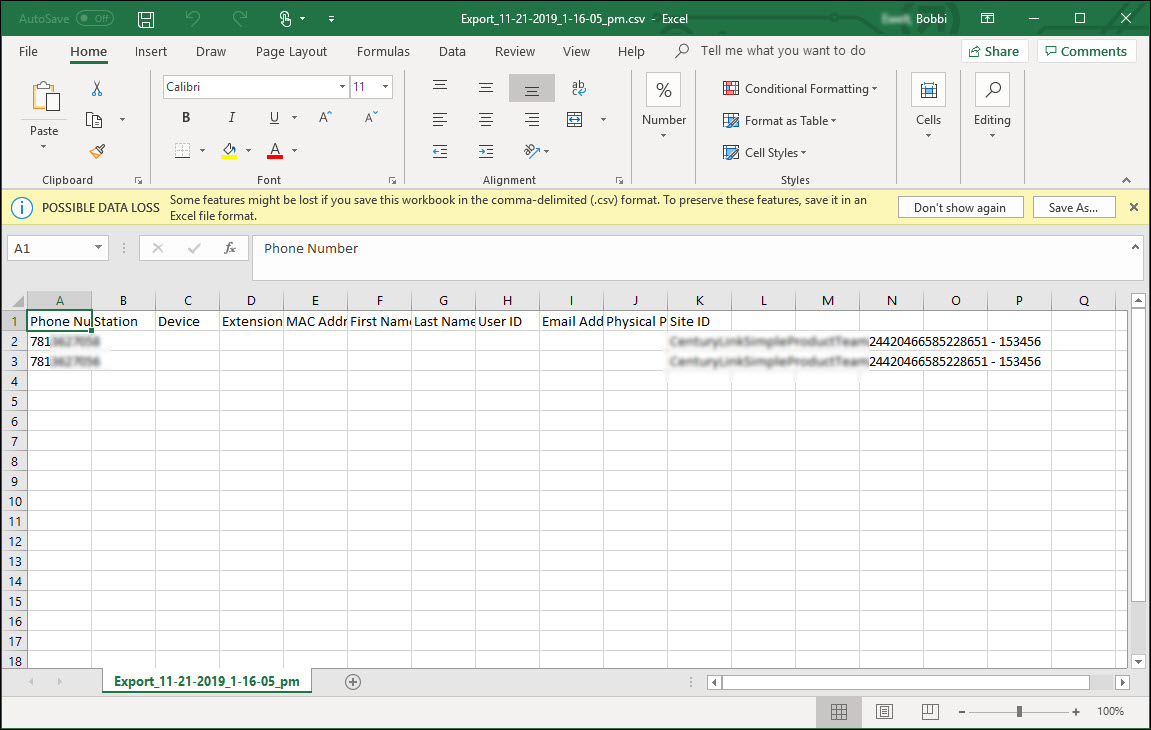This screenshot has height=730, width=1151.
Task: Add a new sheet with plus icon
Action: [352, 682]
